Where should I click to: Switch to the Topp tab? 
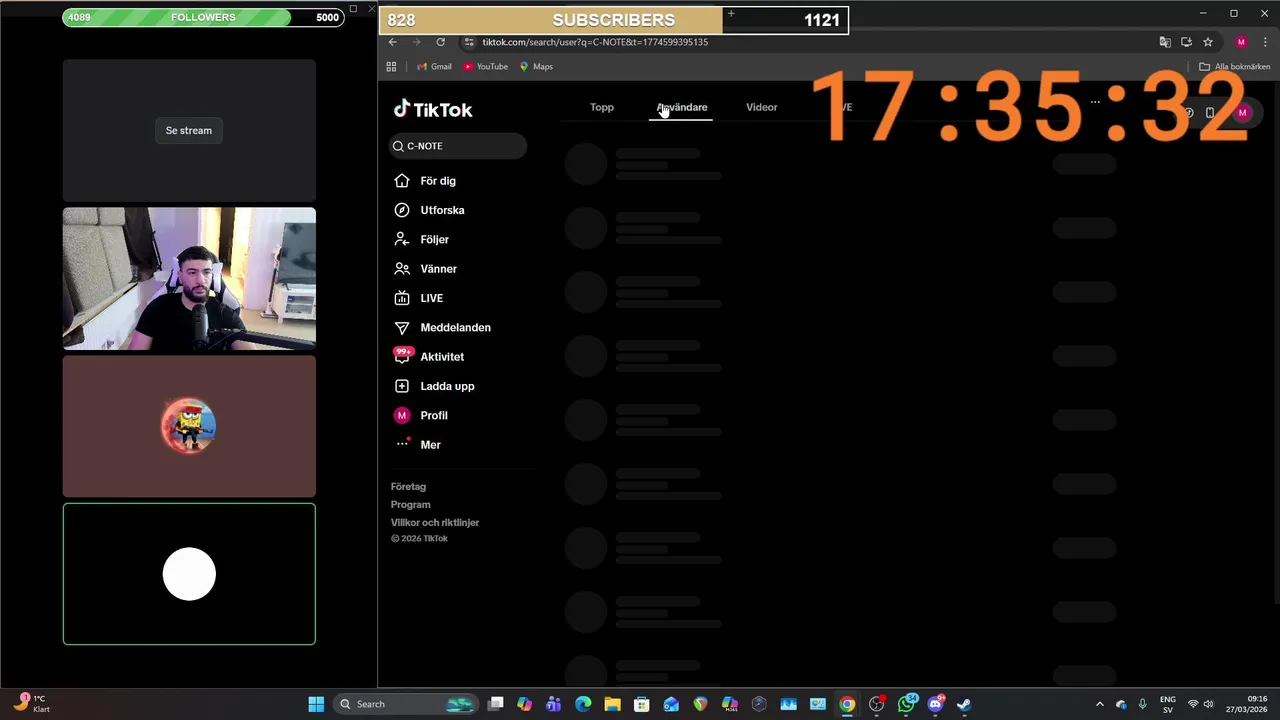point(602,107)
